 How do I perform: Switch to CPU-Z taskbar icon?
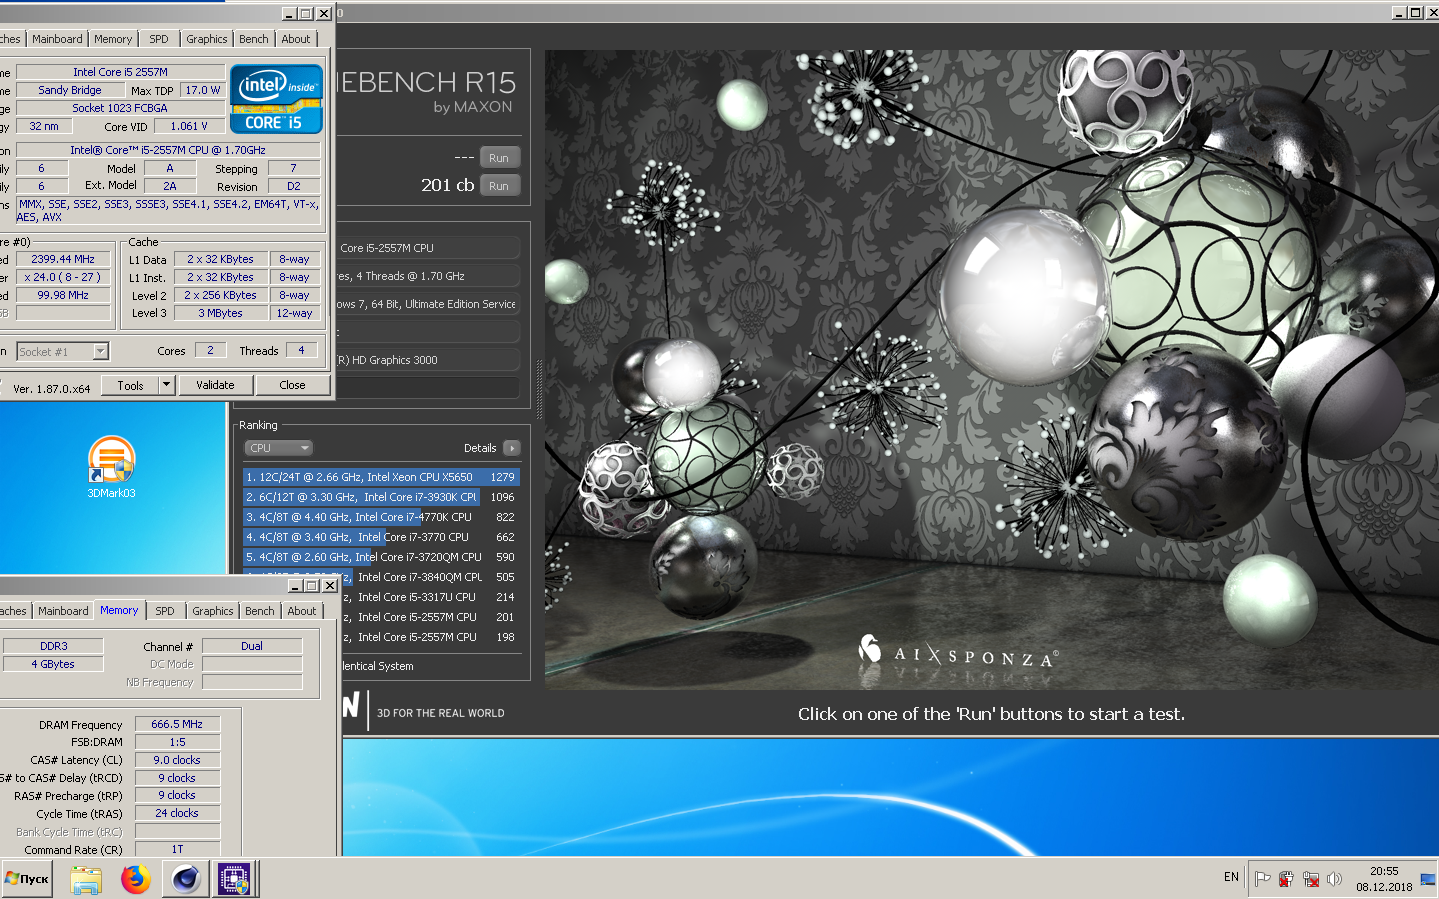[x=234, y=879]
